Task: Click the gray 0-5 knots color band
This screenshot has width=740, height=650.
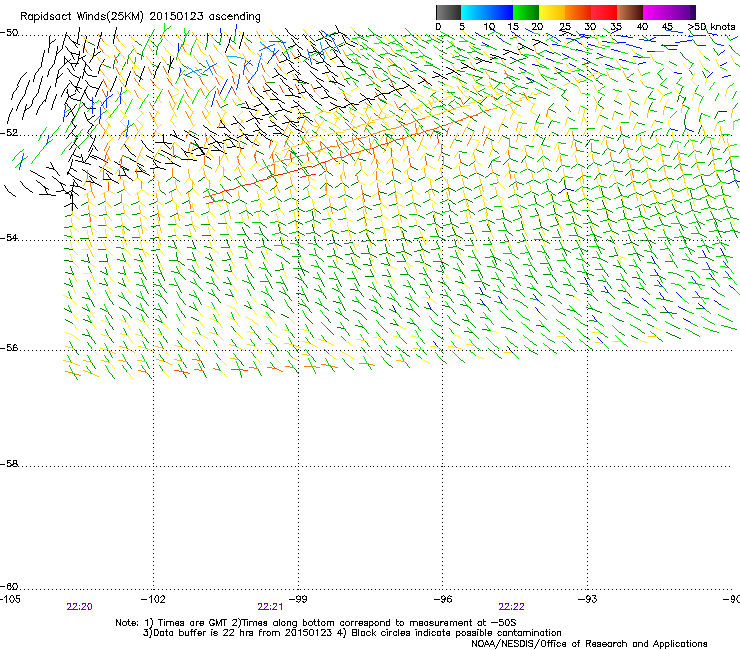Action: tap(448, 12)
